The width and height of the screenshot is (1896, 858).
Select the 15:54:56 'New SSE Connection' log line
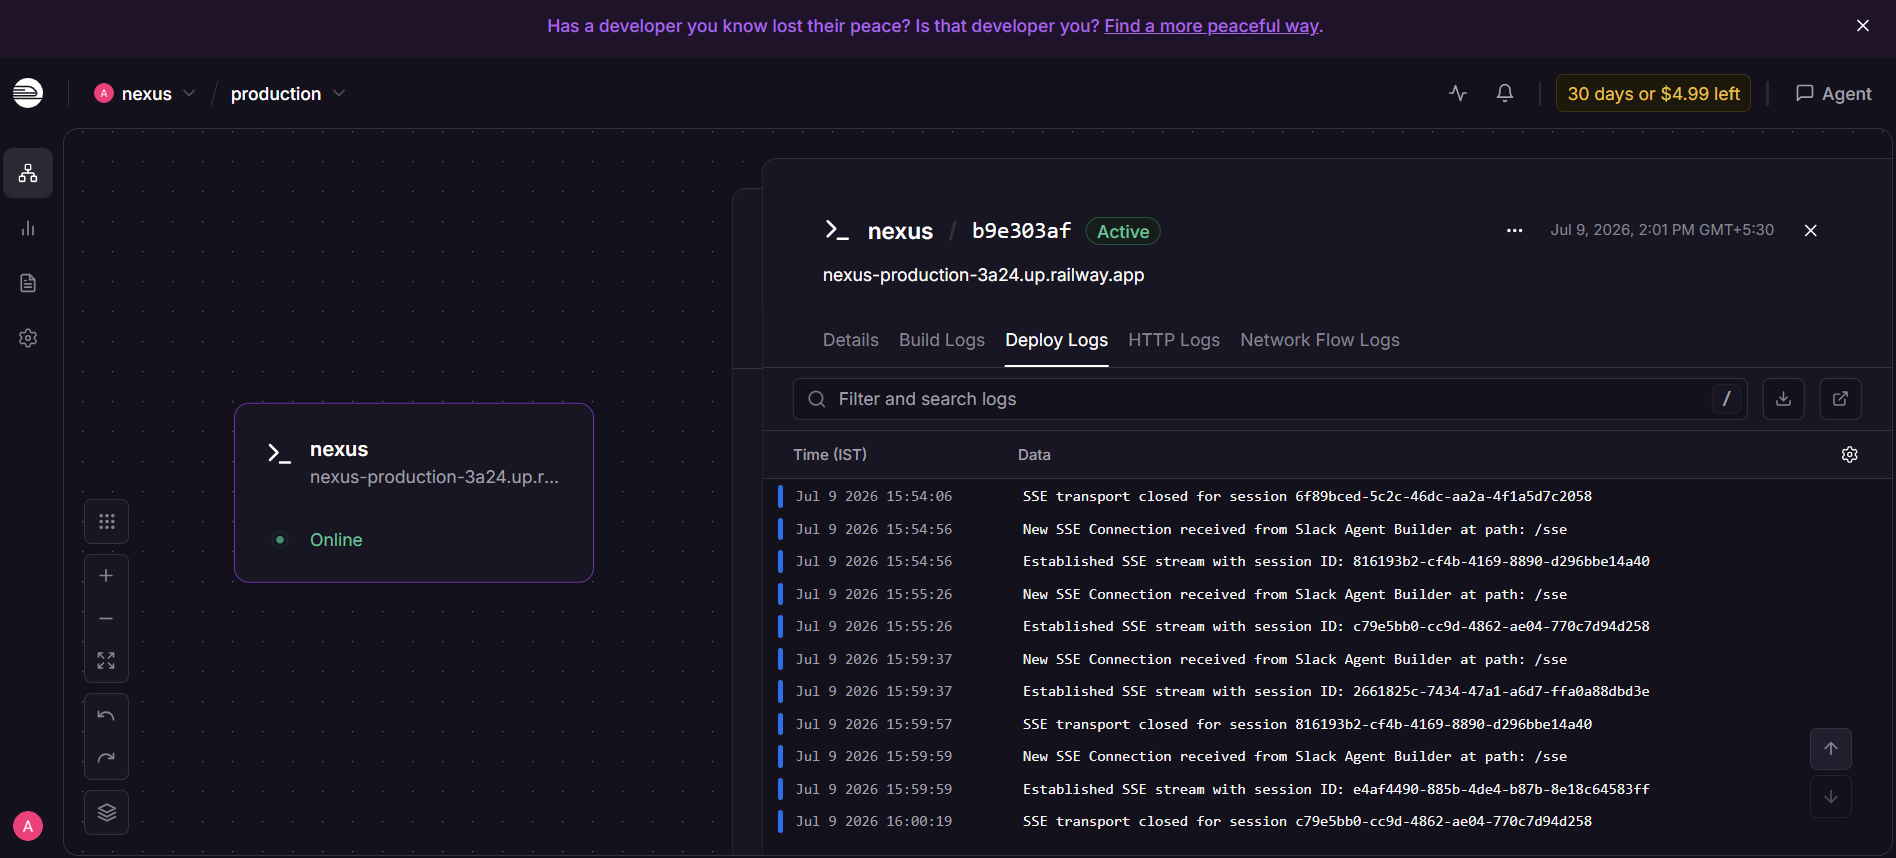click(x=1327, y=529)
